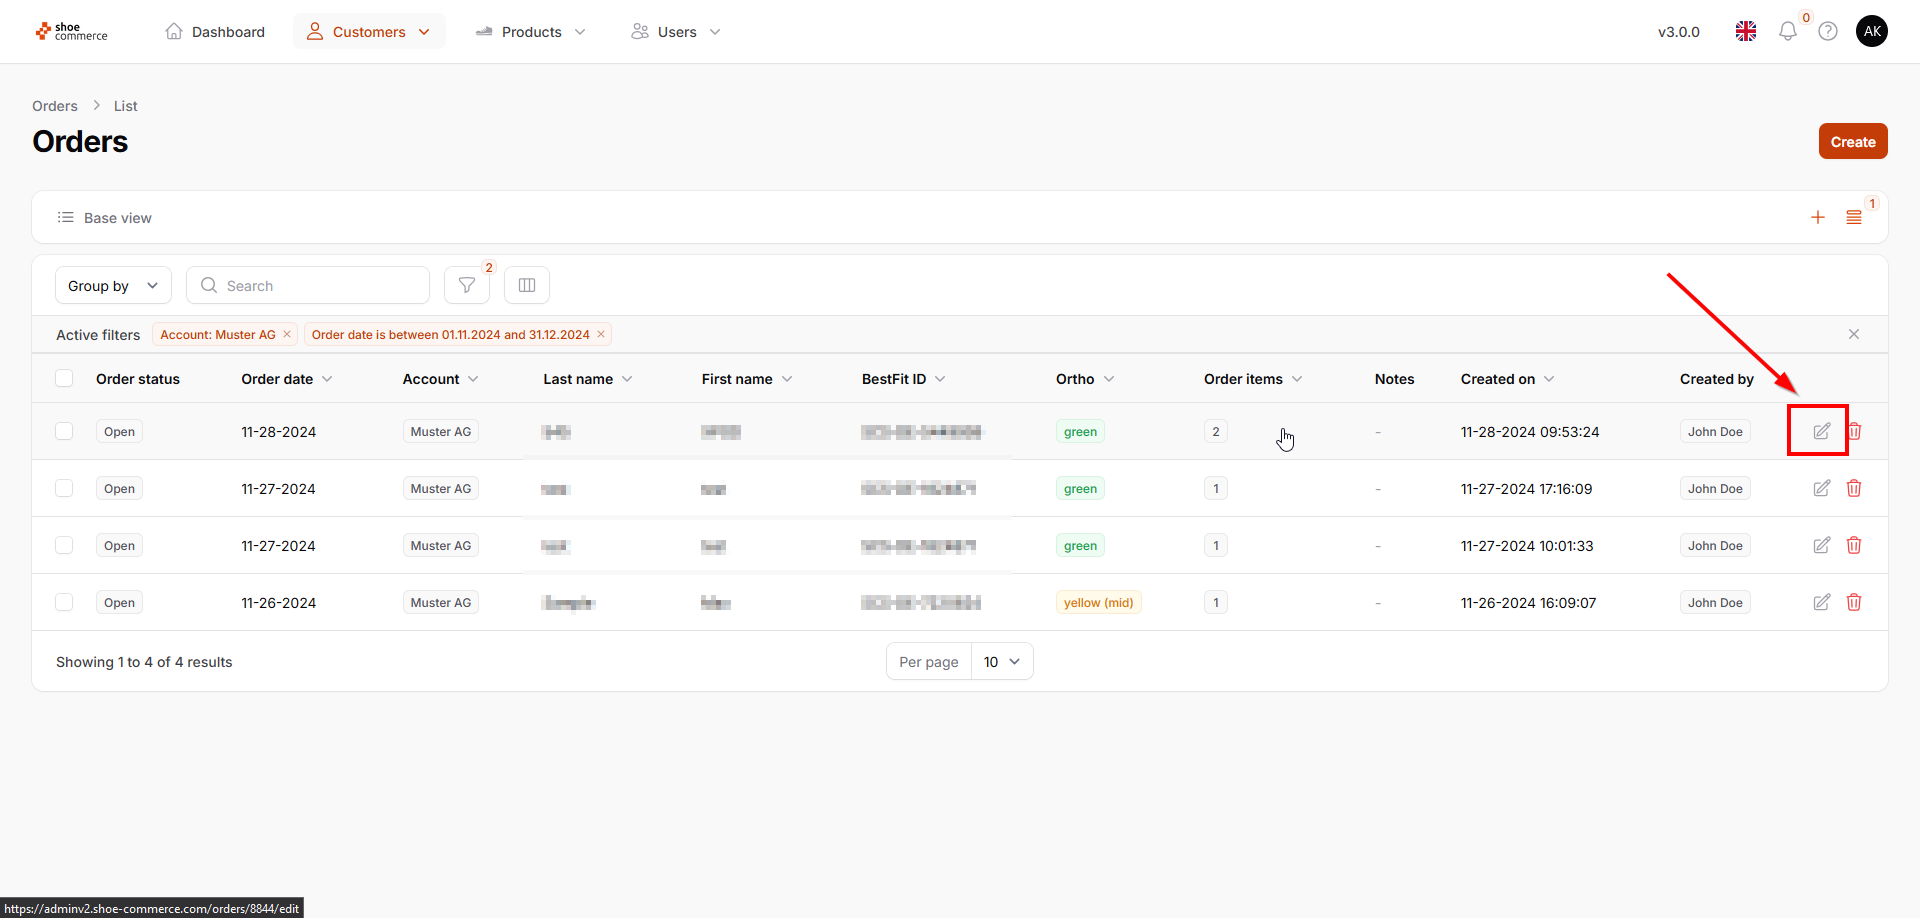Image resolution: width=1920 pixels, height=918 pixels.
Task: Click the Created by column header
Action: [x=1717, y=380]
